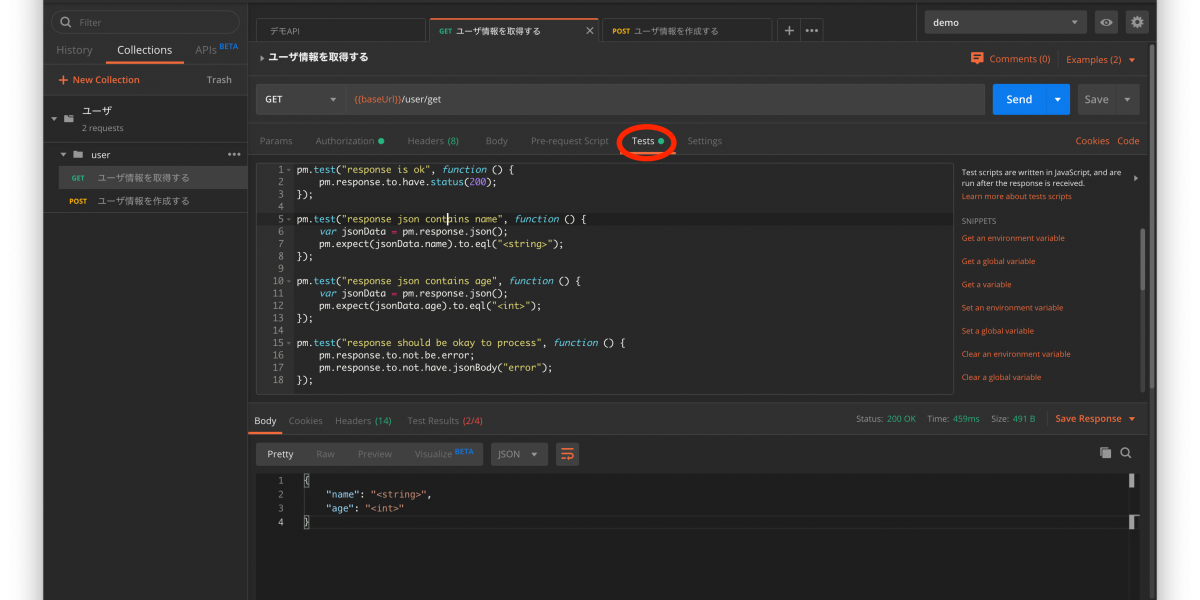This screenshot has width=1200, height=600.
Task: Expand the HTTP method GET dropdown
Action: pyautogui.click(x=301, y=99)
